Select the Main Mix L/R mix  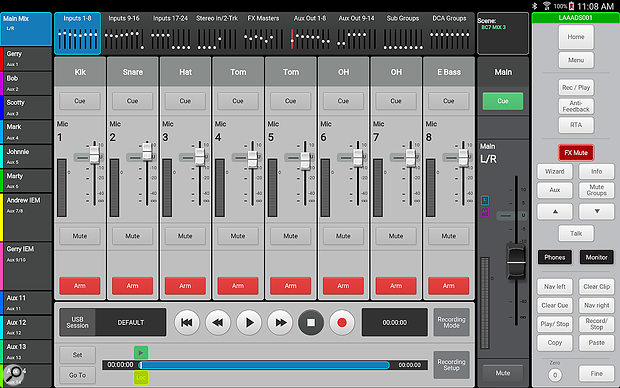tap(26, 29)
